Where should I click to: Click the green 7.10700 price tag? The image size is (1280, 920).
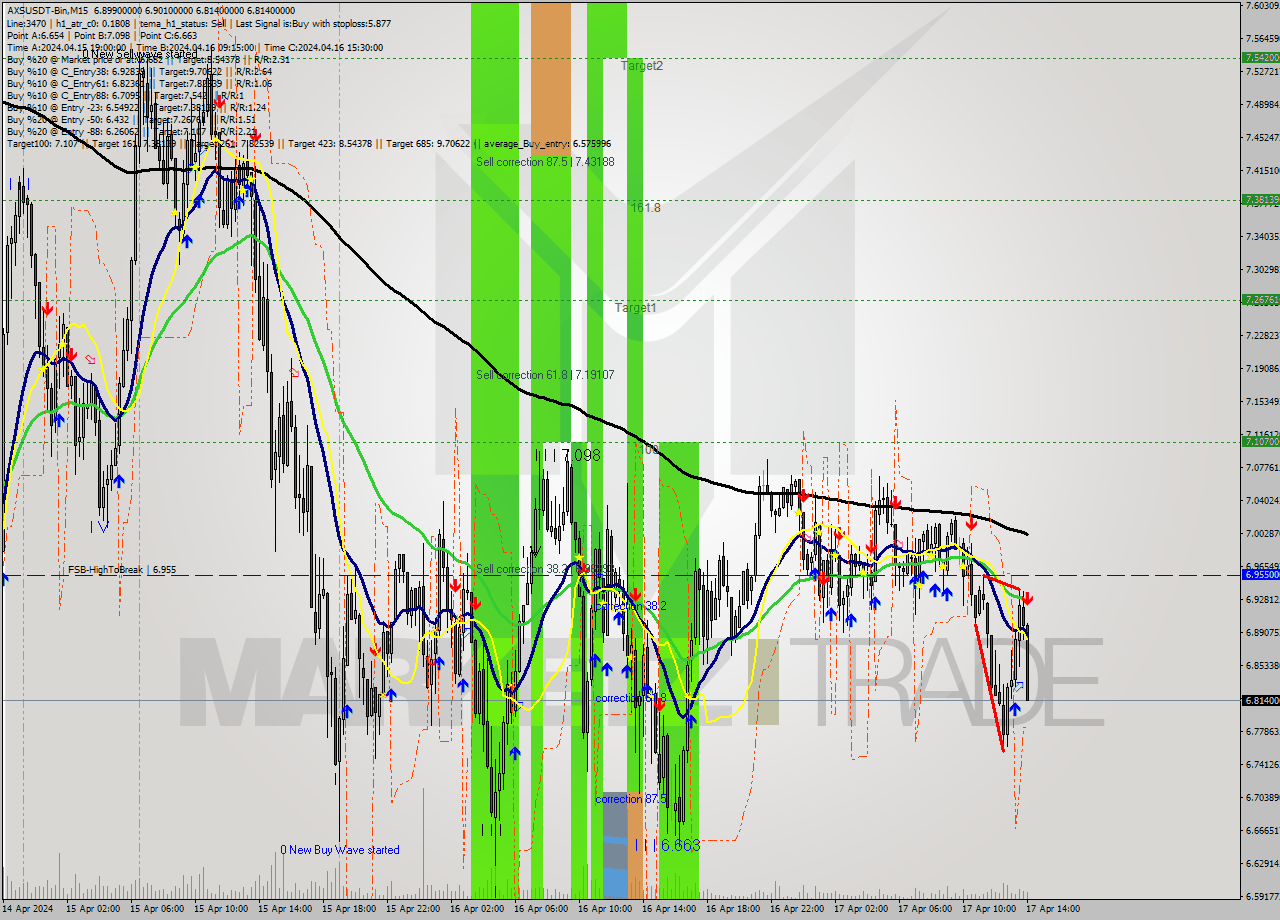point(1260,441)
